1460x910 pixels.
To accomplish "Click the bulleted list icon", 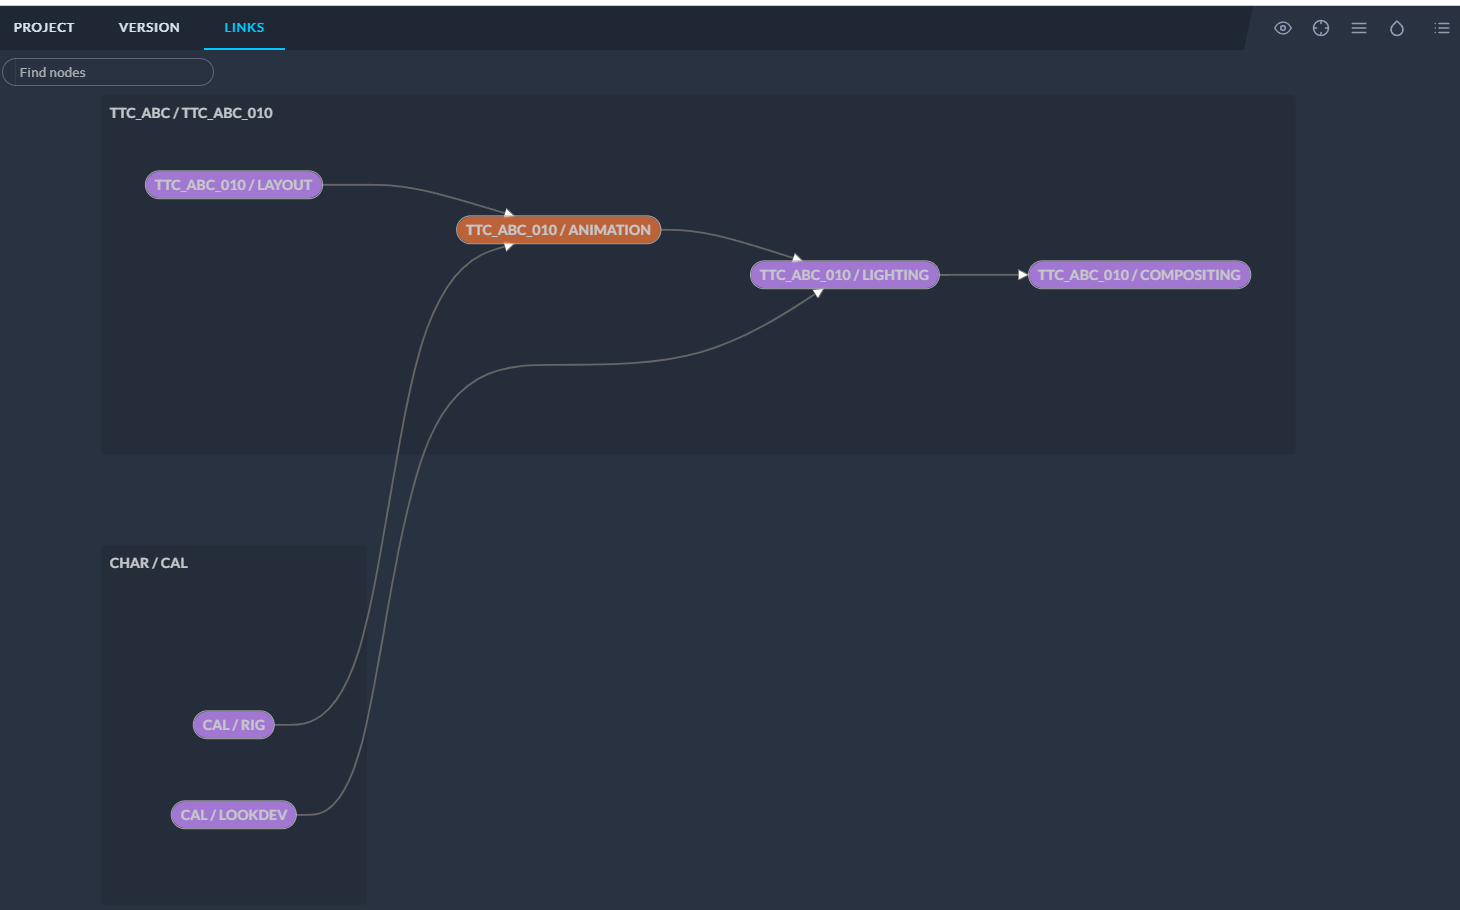I will pos(1441,28).
